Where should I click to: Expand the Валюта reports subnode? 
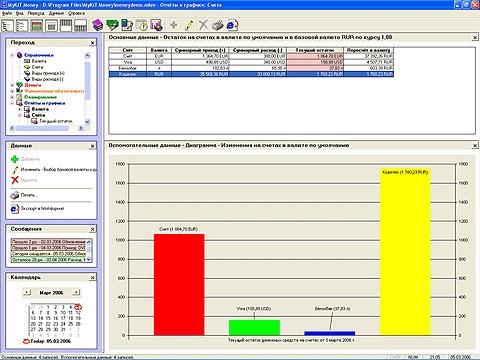[20, 109]
